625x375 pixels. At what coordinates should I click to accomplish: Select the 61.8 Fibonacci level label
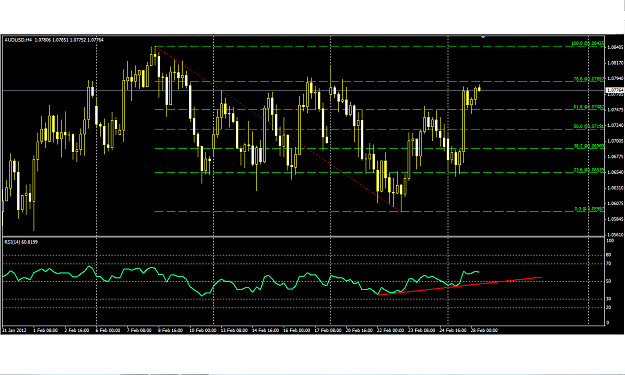tap(589, 107)
